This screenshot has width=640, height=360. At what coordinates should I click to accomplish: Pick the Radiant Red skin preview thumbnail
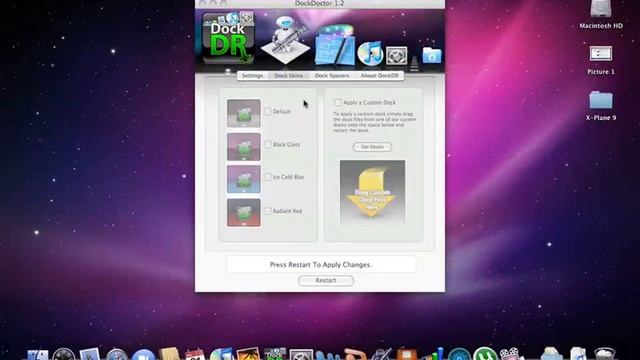(244, 212)
